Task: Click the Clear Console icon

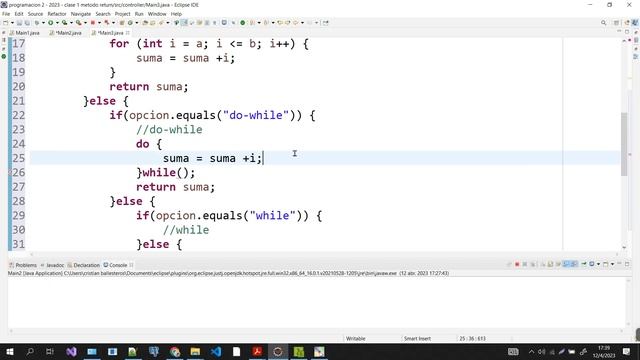Action: coord(544,264)
